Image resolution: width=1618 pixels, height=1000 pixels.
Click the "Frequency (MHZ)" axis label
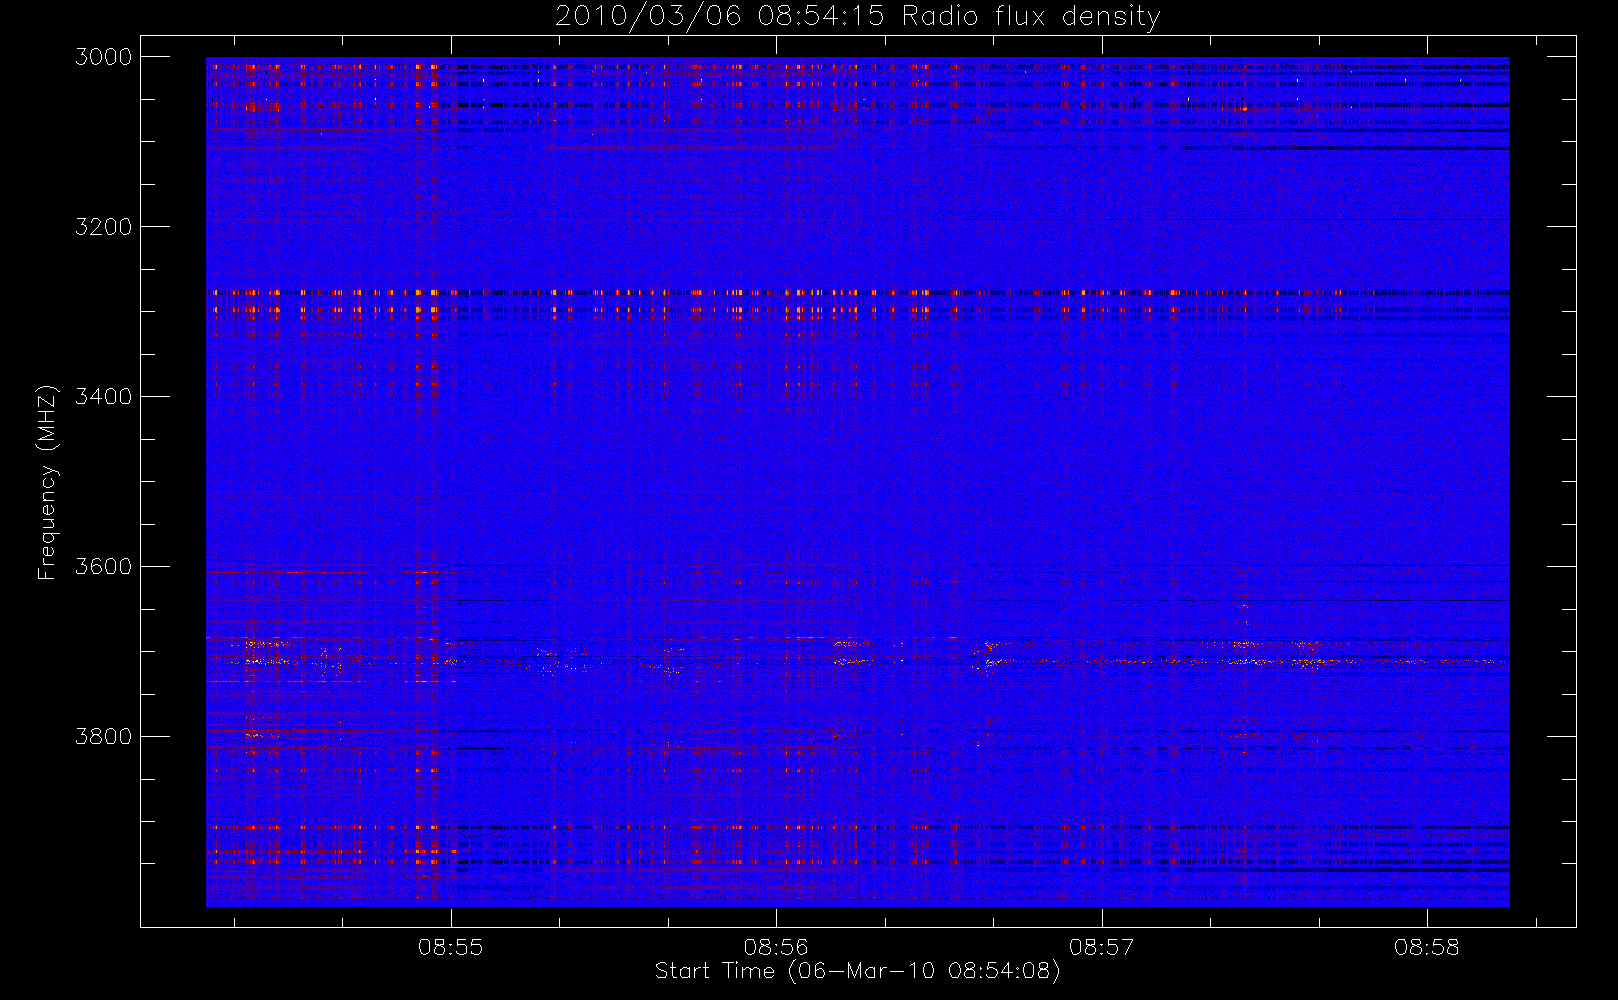tap(46, 482)
